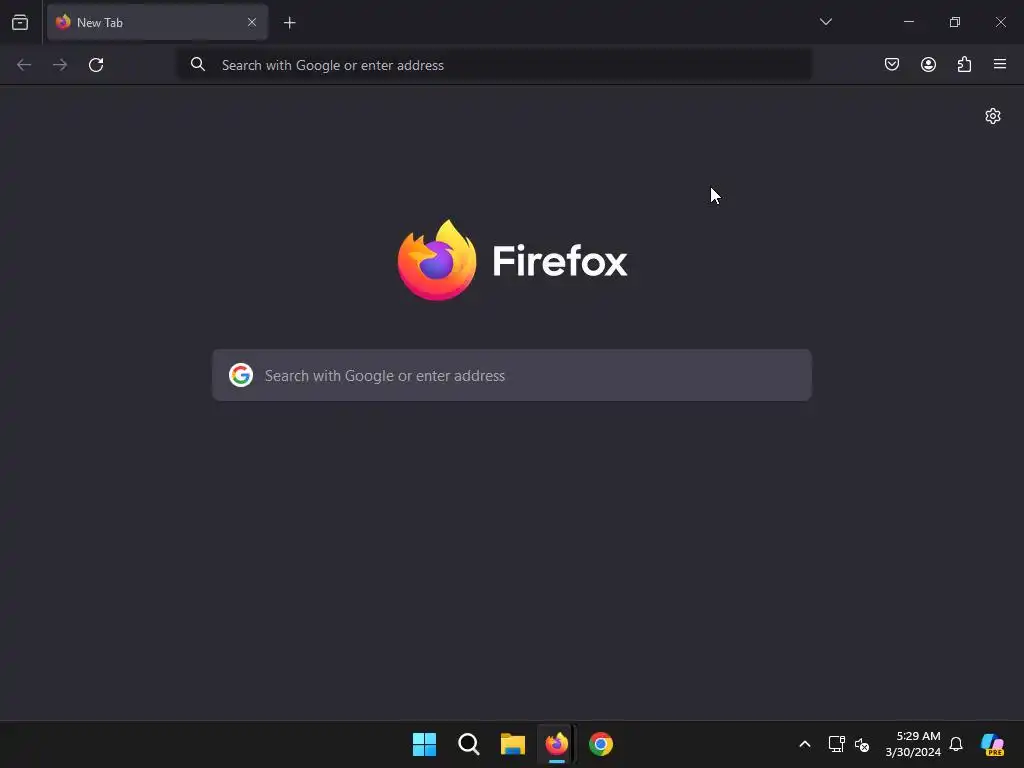Viewport: 1024px width, 768px height.
Task: Launch Copilot preview from taskbar
Action: pos(993,744)
